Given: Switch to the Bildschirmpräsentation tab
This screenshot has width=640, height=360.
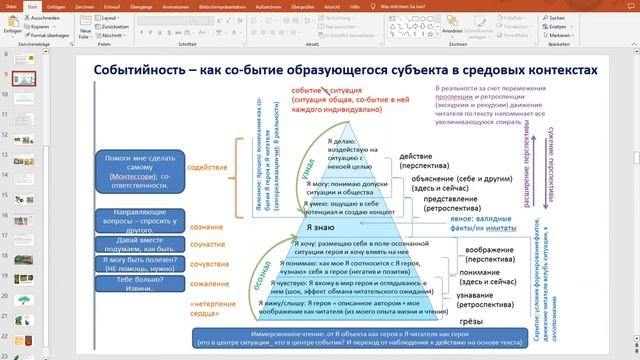Looking at the screenshot, I should click(x=222, y=7).
